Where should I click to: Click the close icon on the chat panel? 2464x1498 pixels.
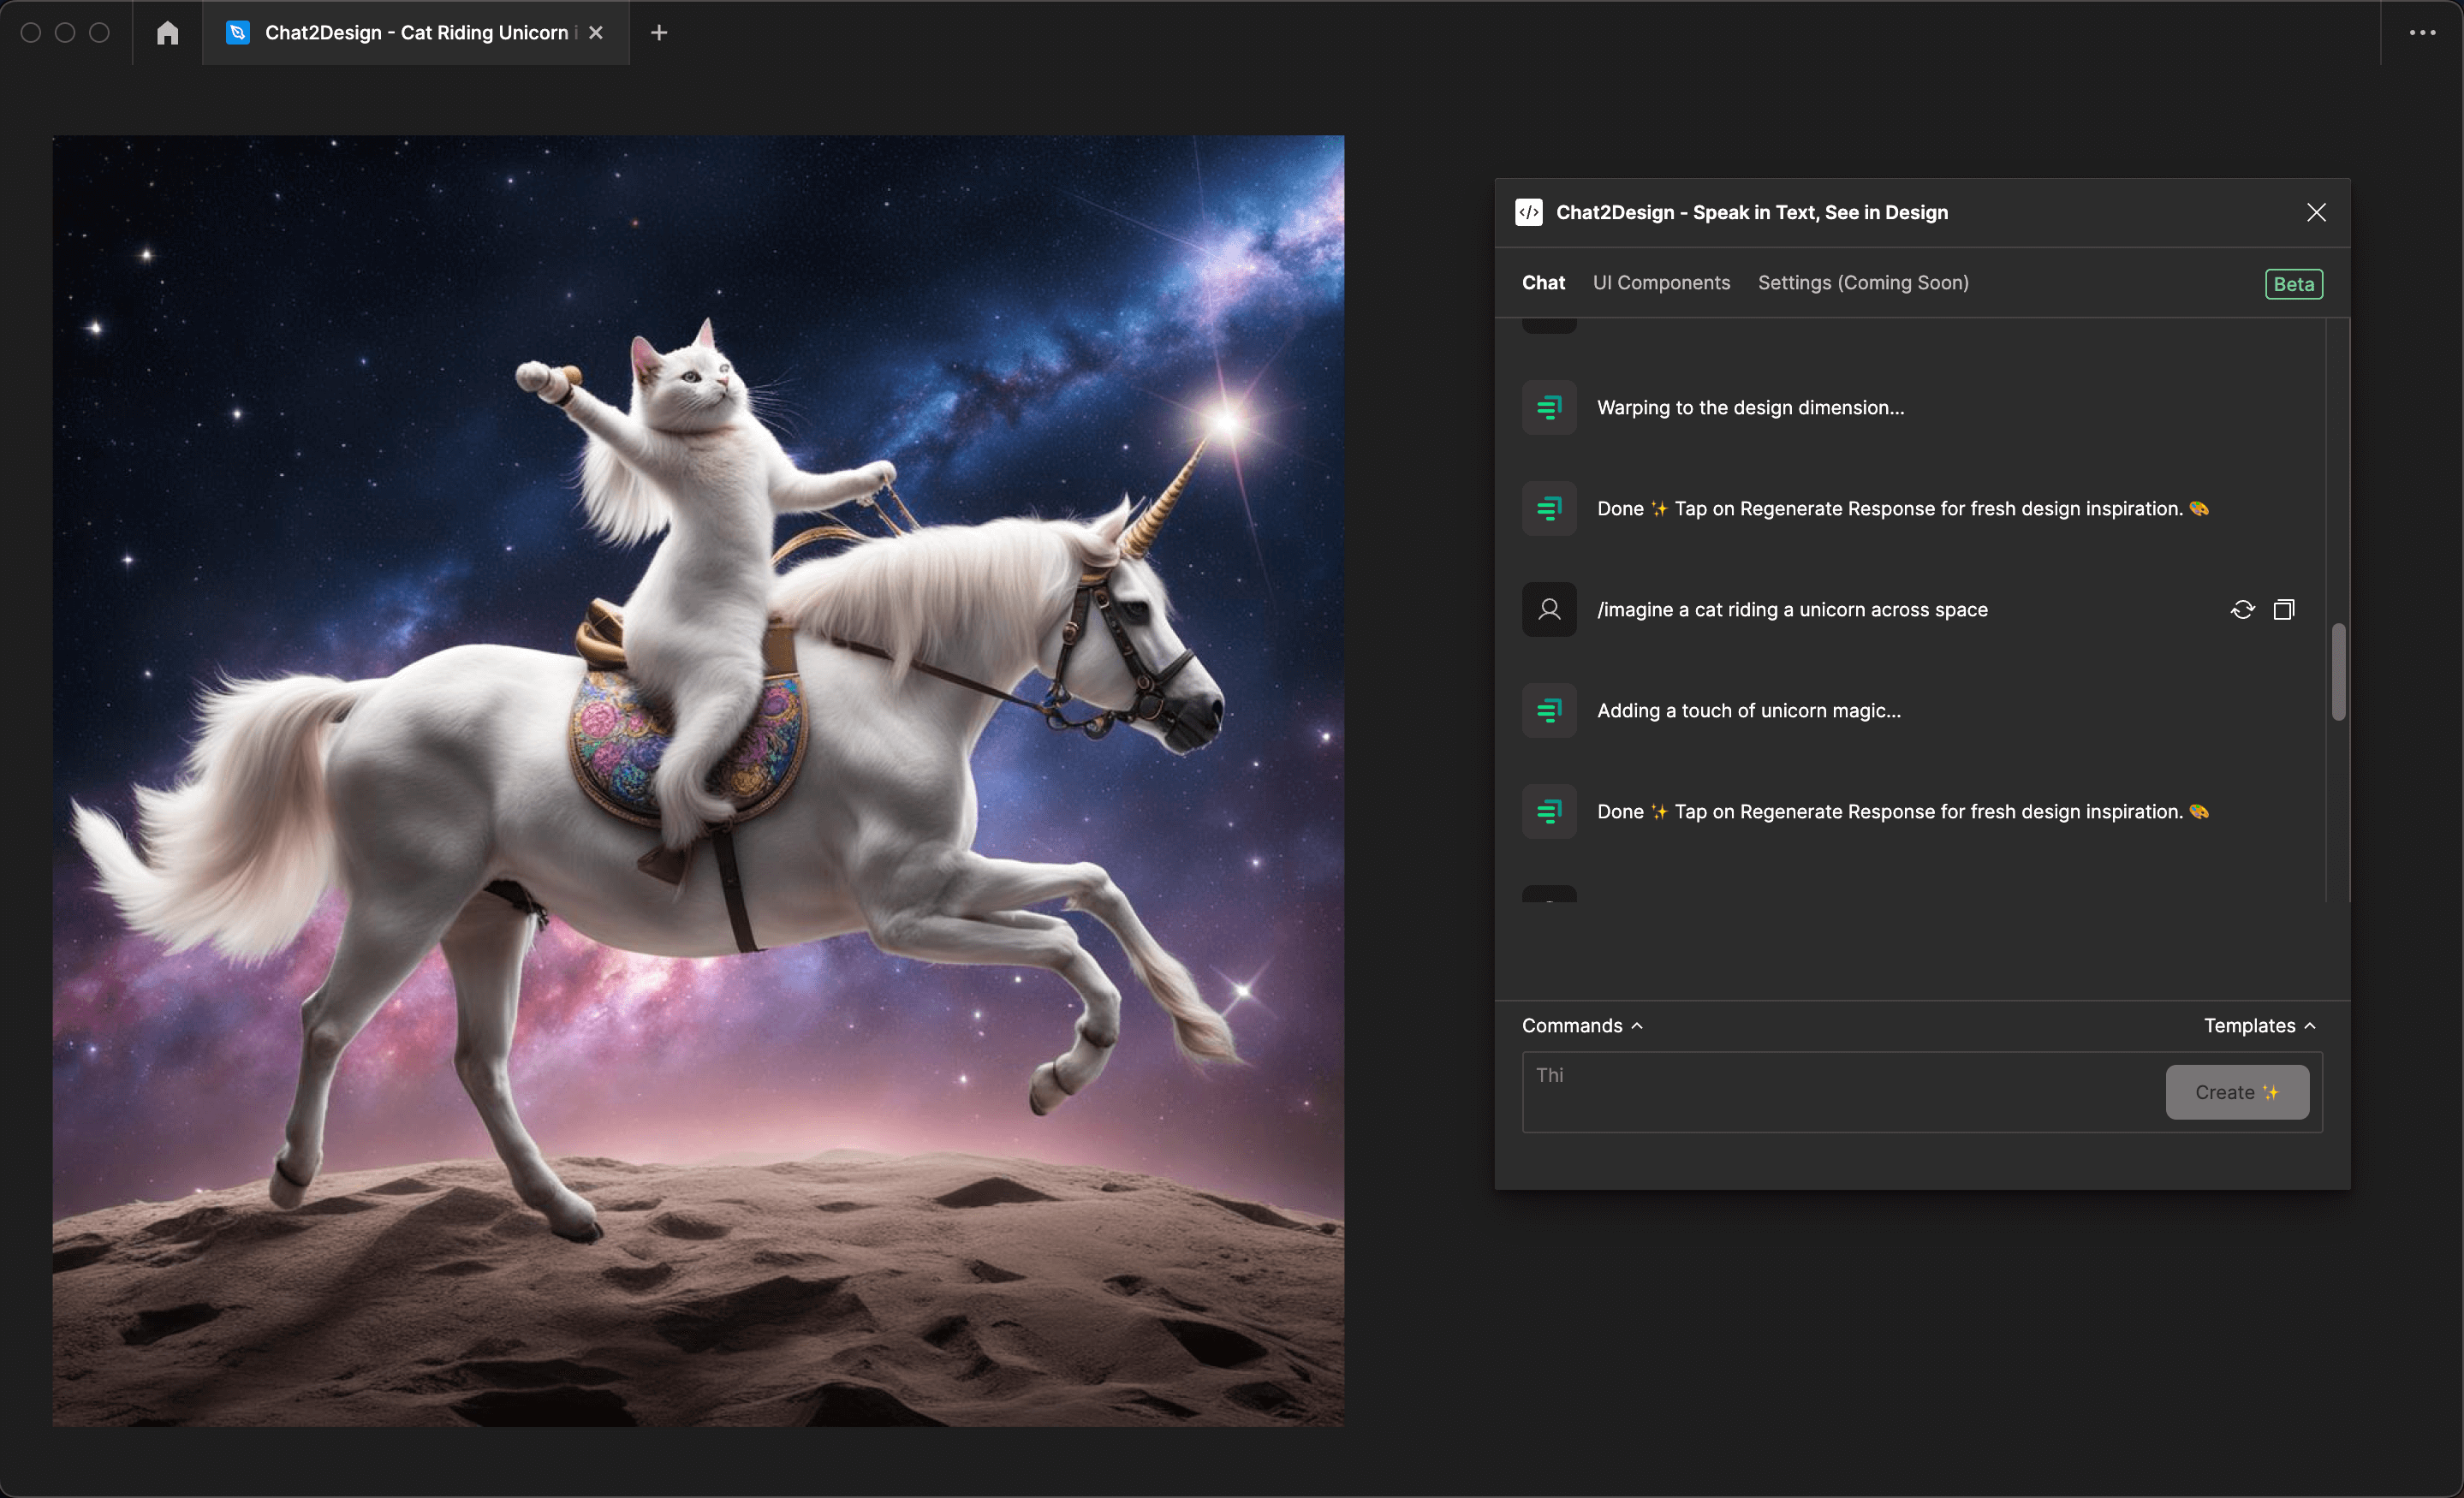[x=2318, y=211]
